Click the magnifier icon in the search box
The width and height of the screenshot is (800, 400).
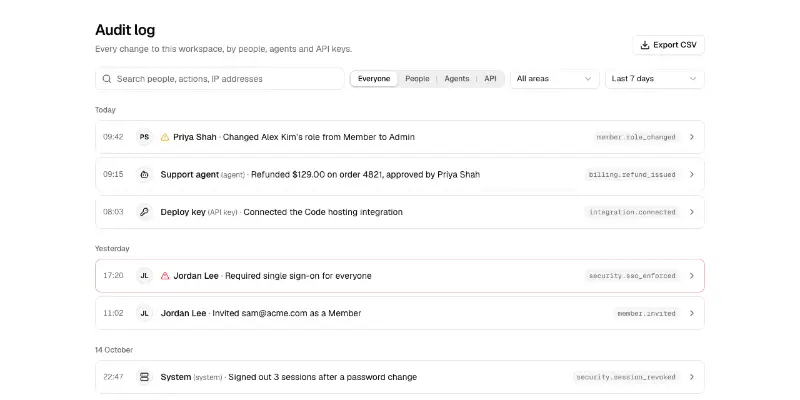107,79
